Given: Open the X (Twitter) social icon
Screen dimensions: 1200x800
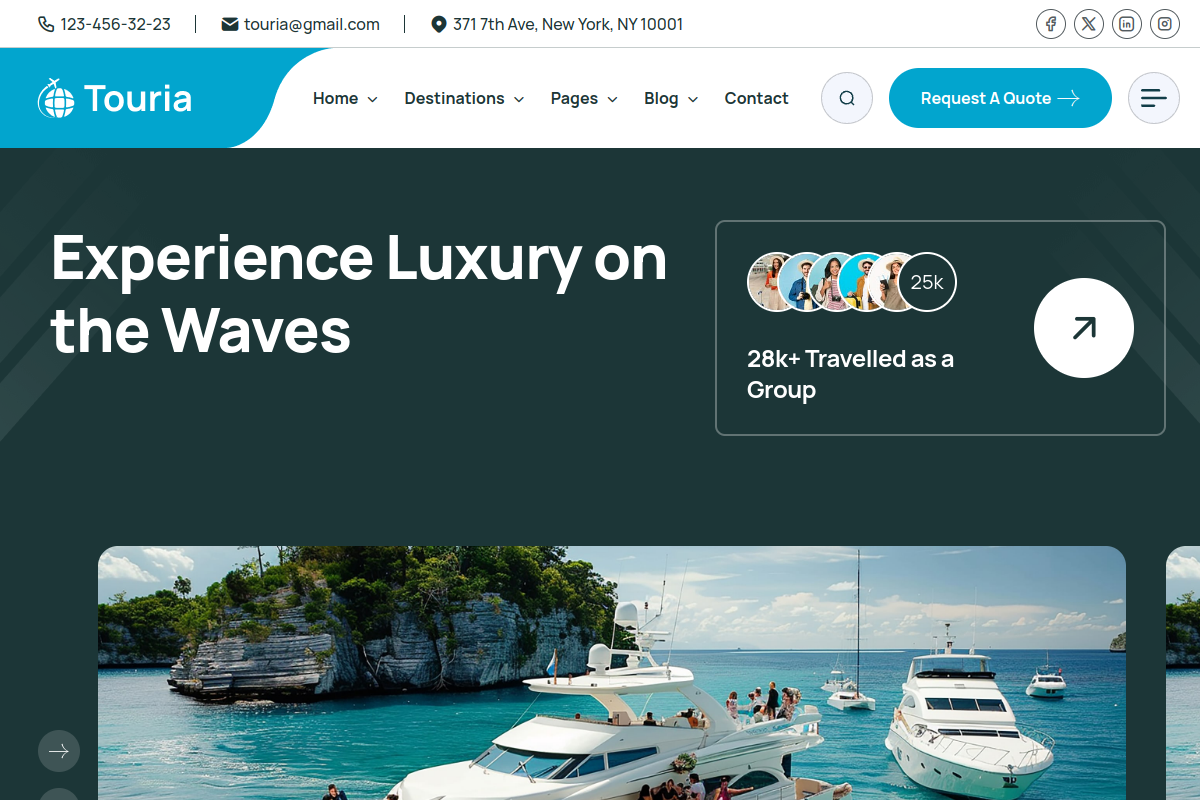Looking at the screenshot, I should tap(1089, 24).
